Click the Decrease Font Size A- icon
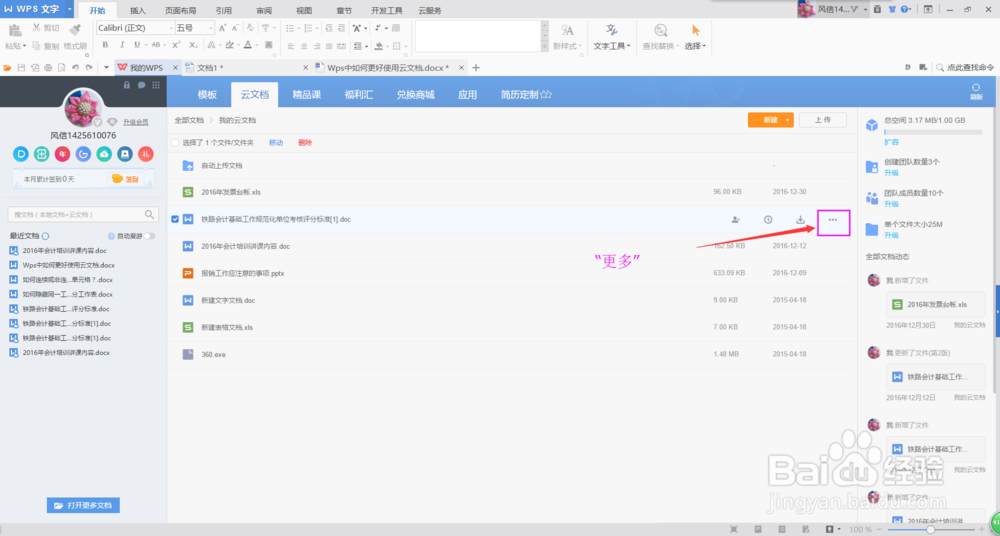 (235, 28)
